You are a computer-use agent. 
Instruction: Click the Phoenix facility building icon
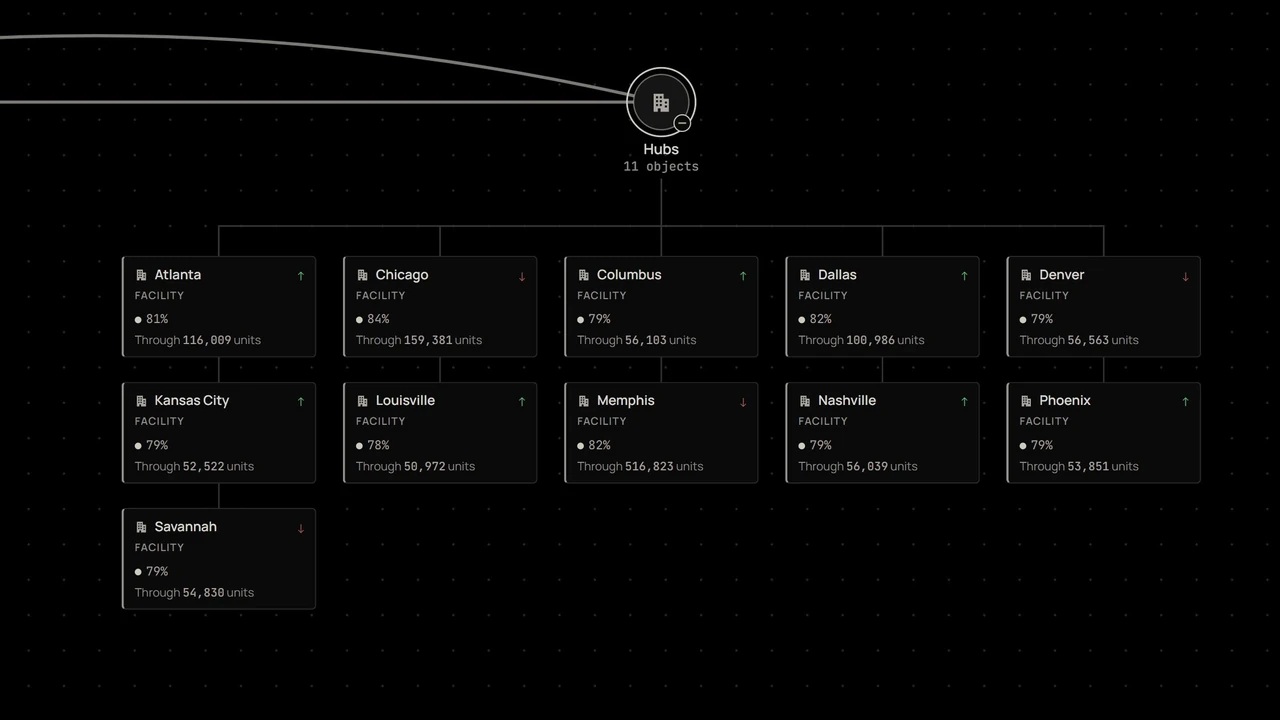click(1025, 401)
